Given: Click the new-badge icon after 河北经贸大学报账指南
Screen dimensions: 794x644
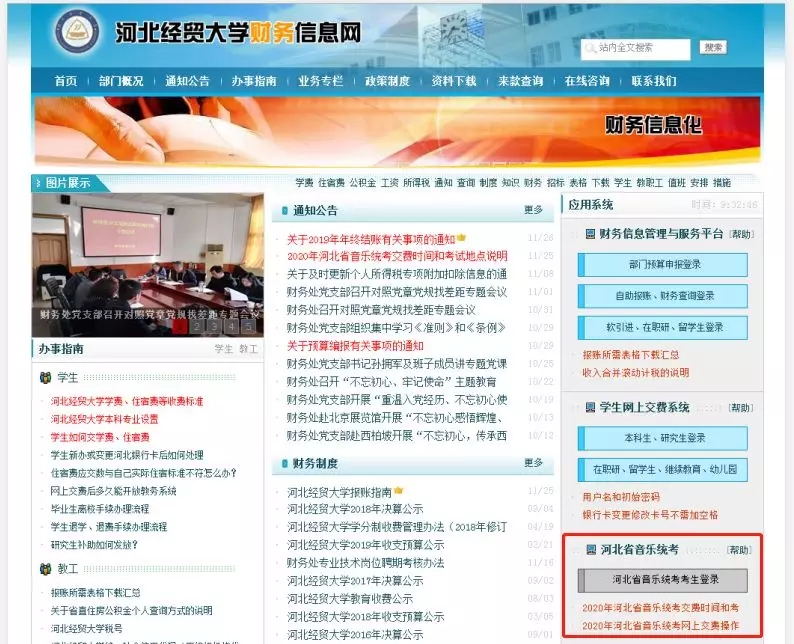Looking at the screenshot, I should tap(399, 491).
